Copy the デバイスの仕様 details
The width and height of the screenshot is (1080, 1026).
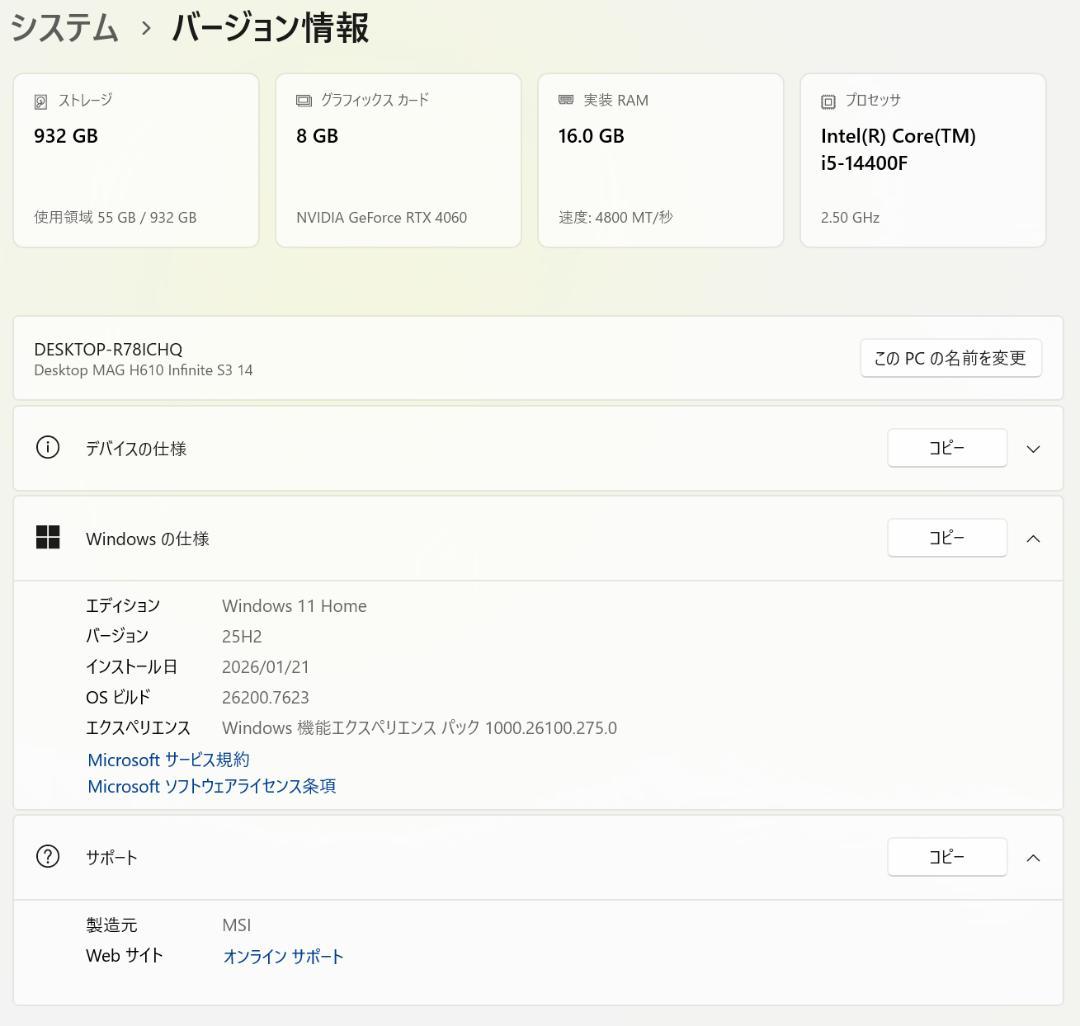[946, 448]
